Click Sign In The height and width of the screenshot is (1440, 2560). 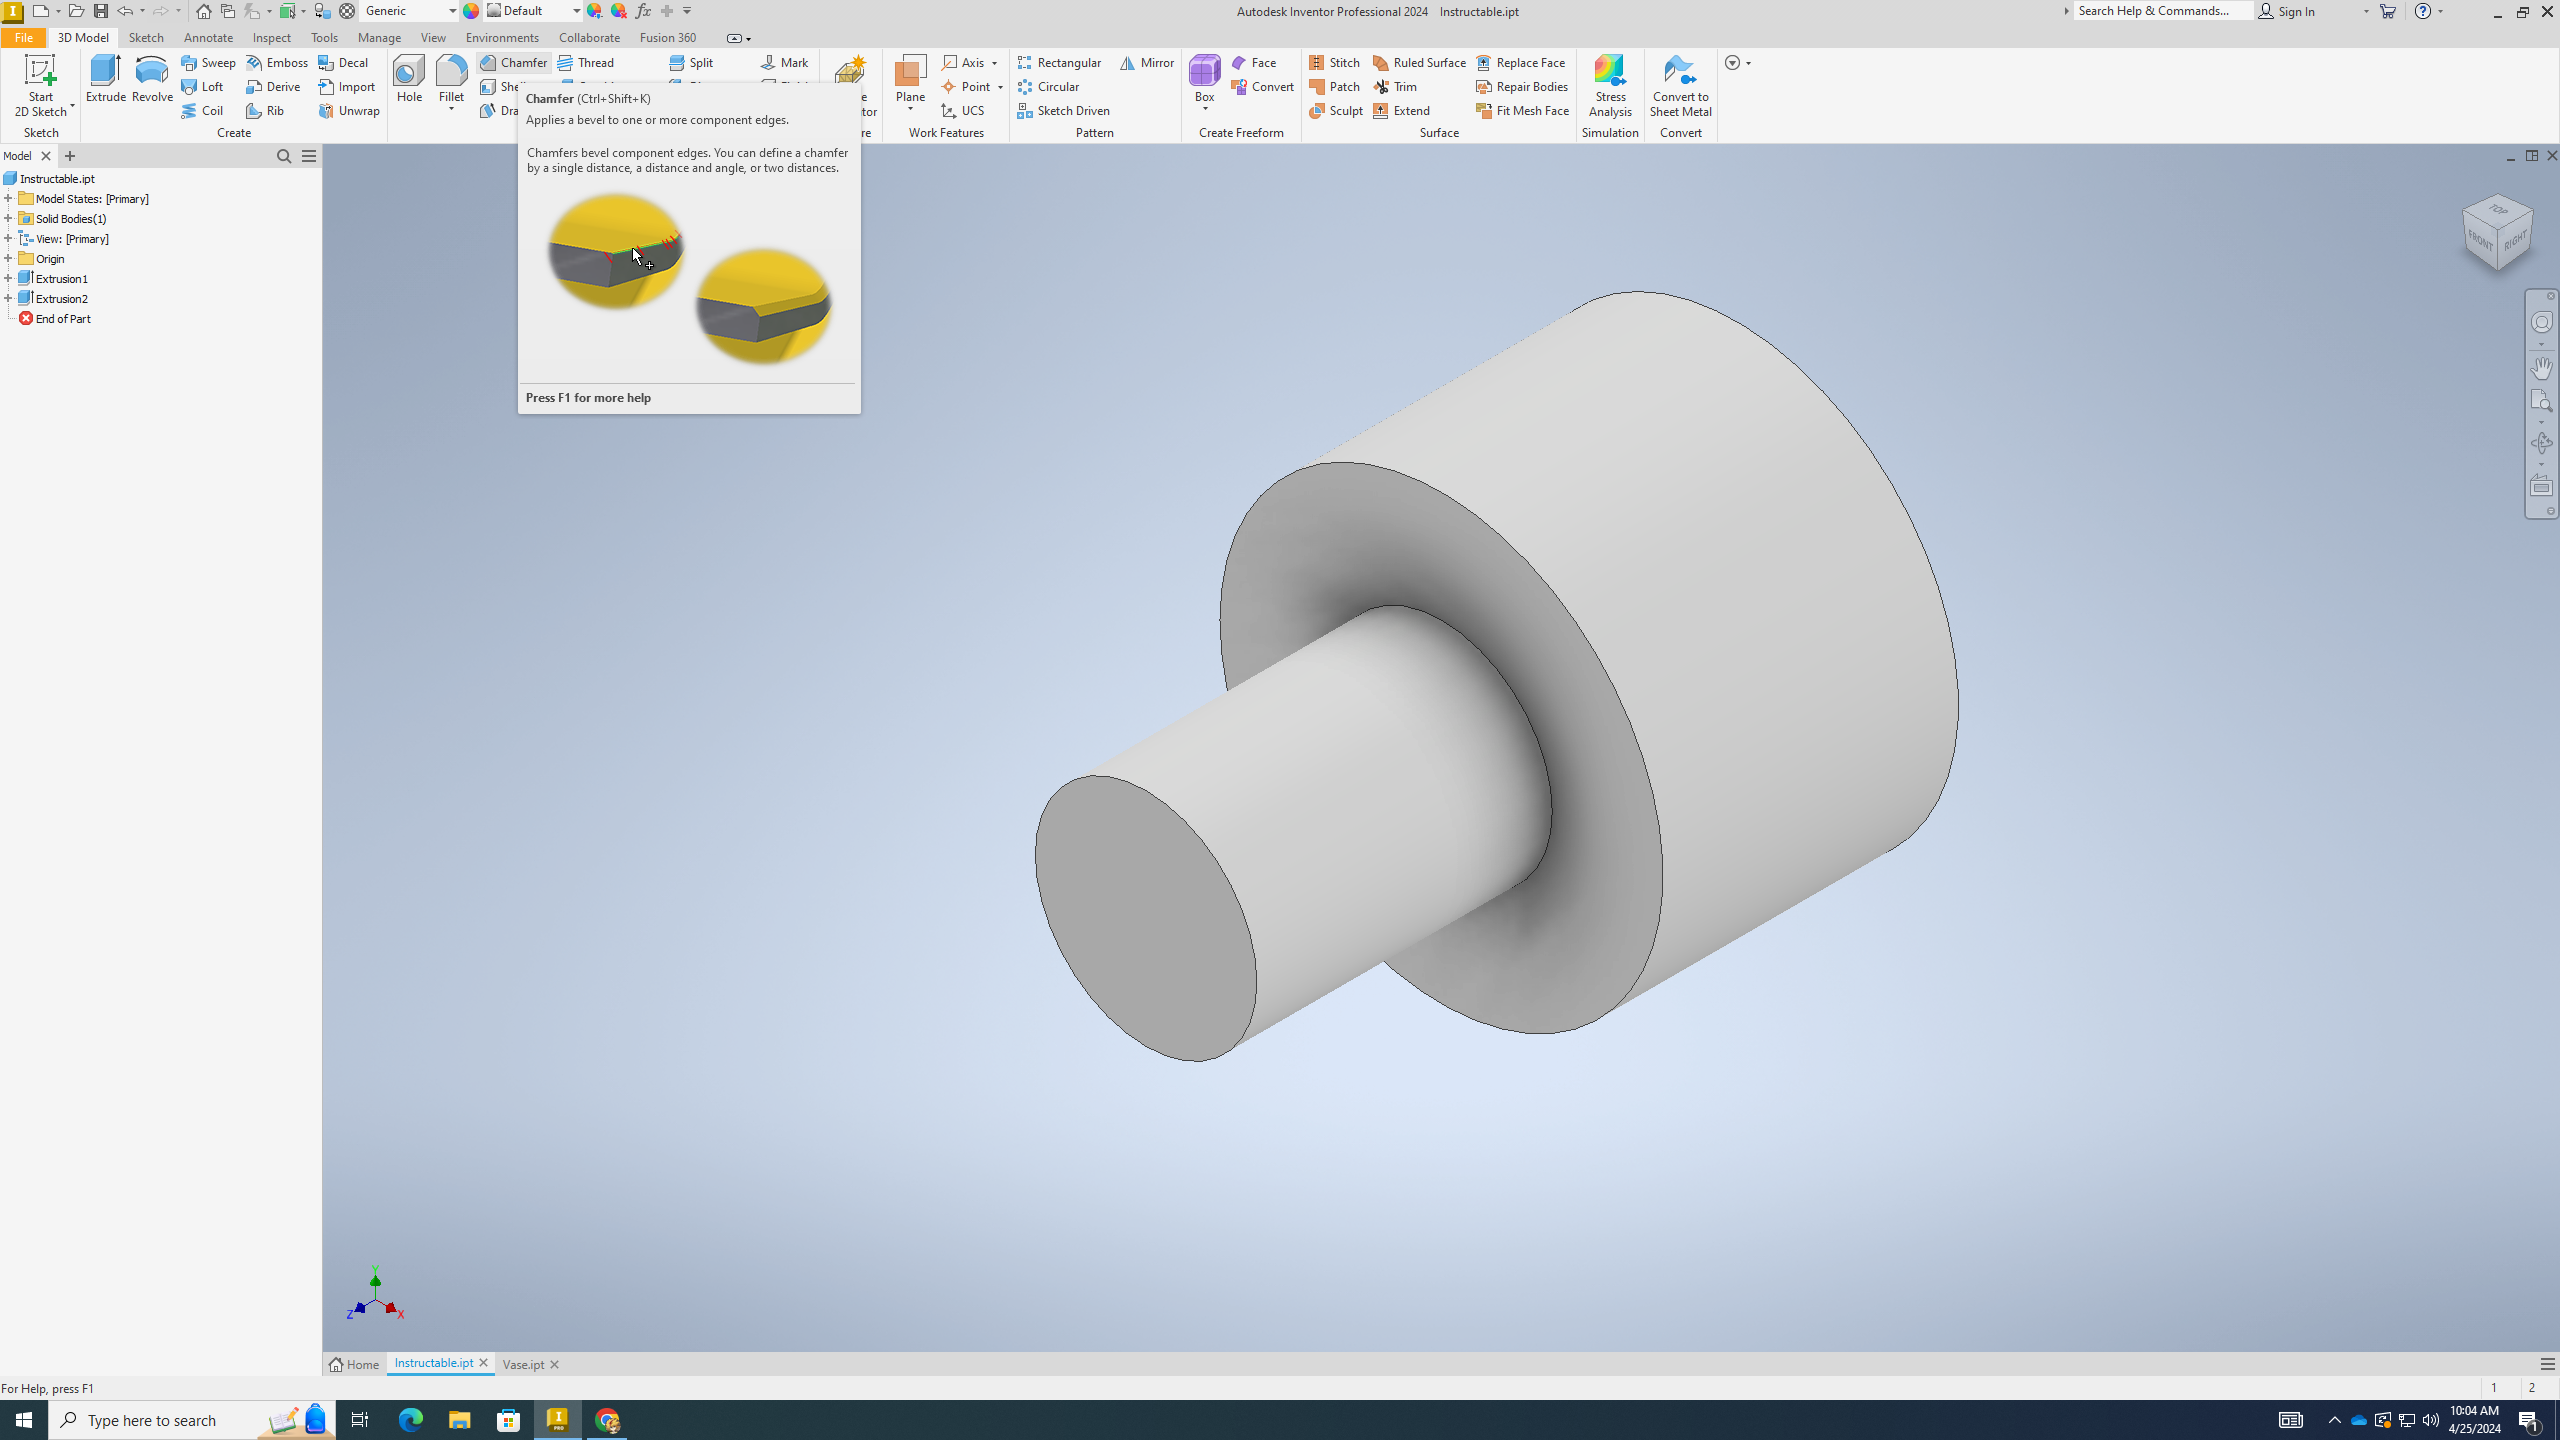(x=2286, y=11)
